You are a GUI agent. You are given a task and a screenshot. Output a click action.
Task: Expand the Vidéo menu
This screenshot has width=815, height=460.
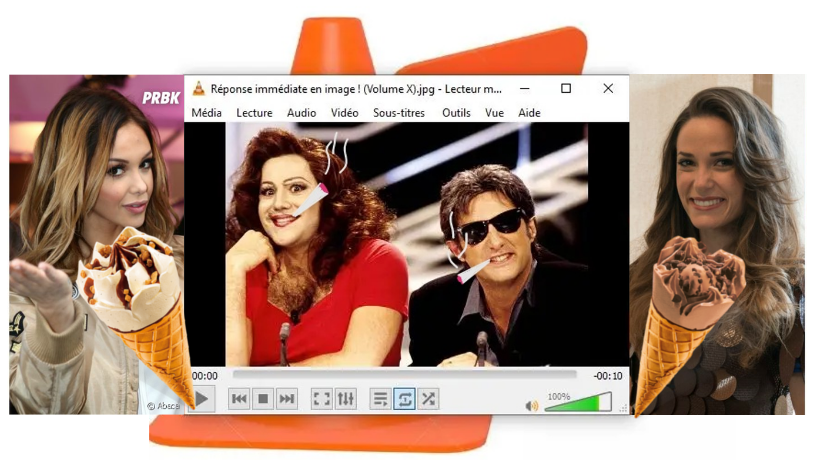click(x=344, y=113)
